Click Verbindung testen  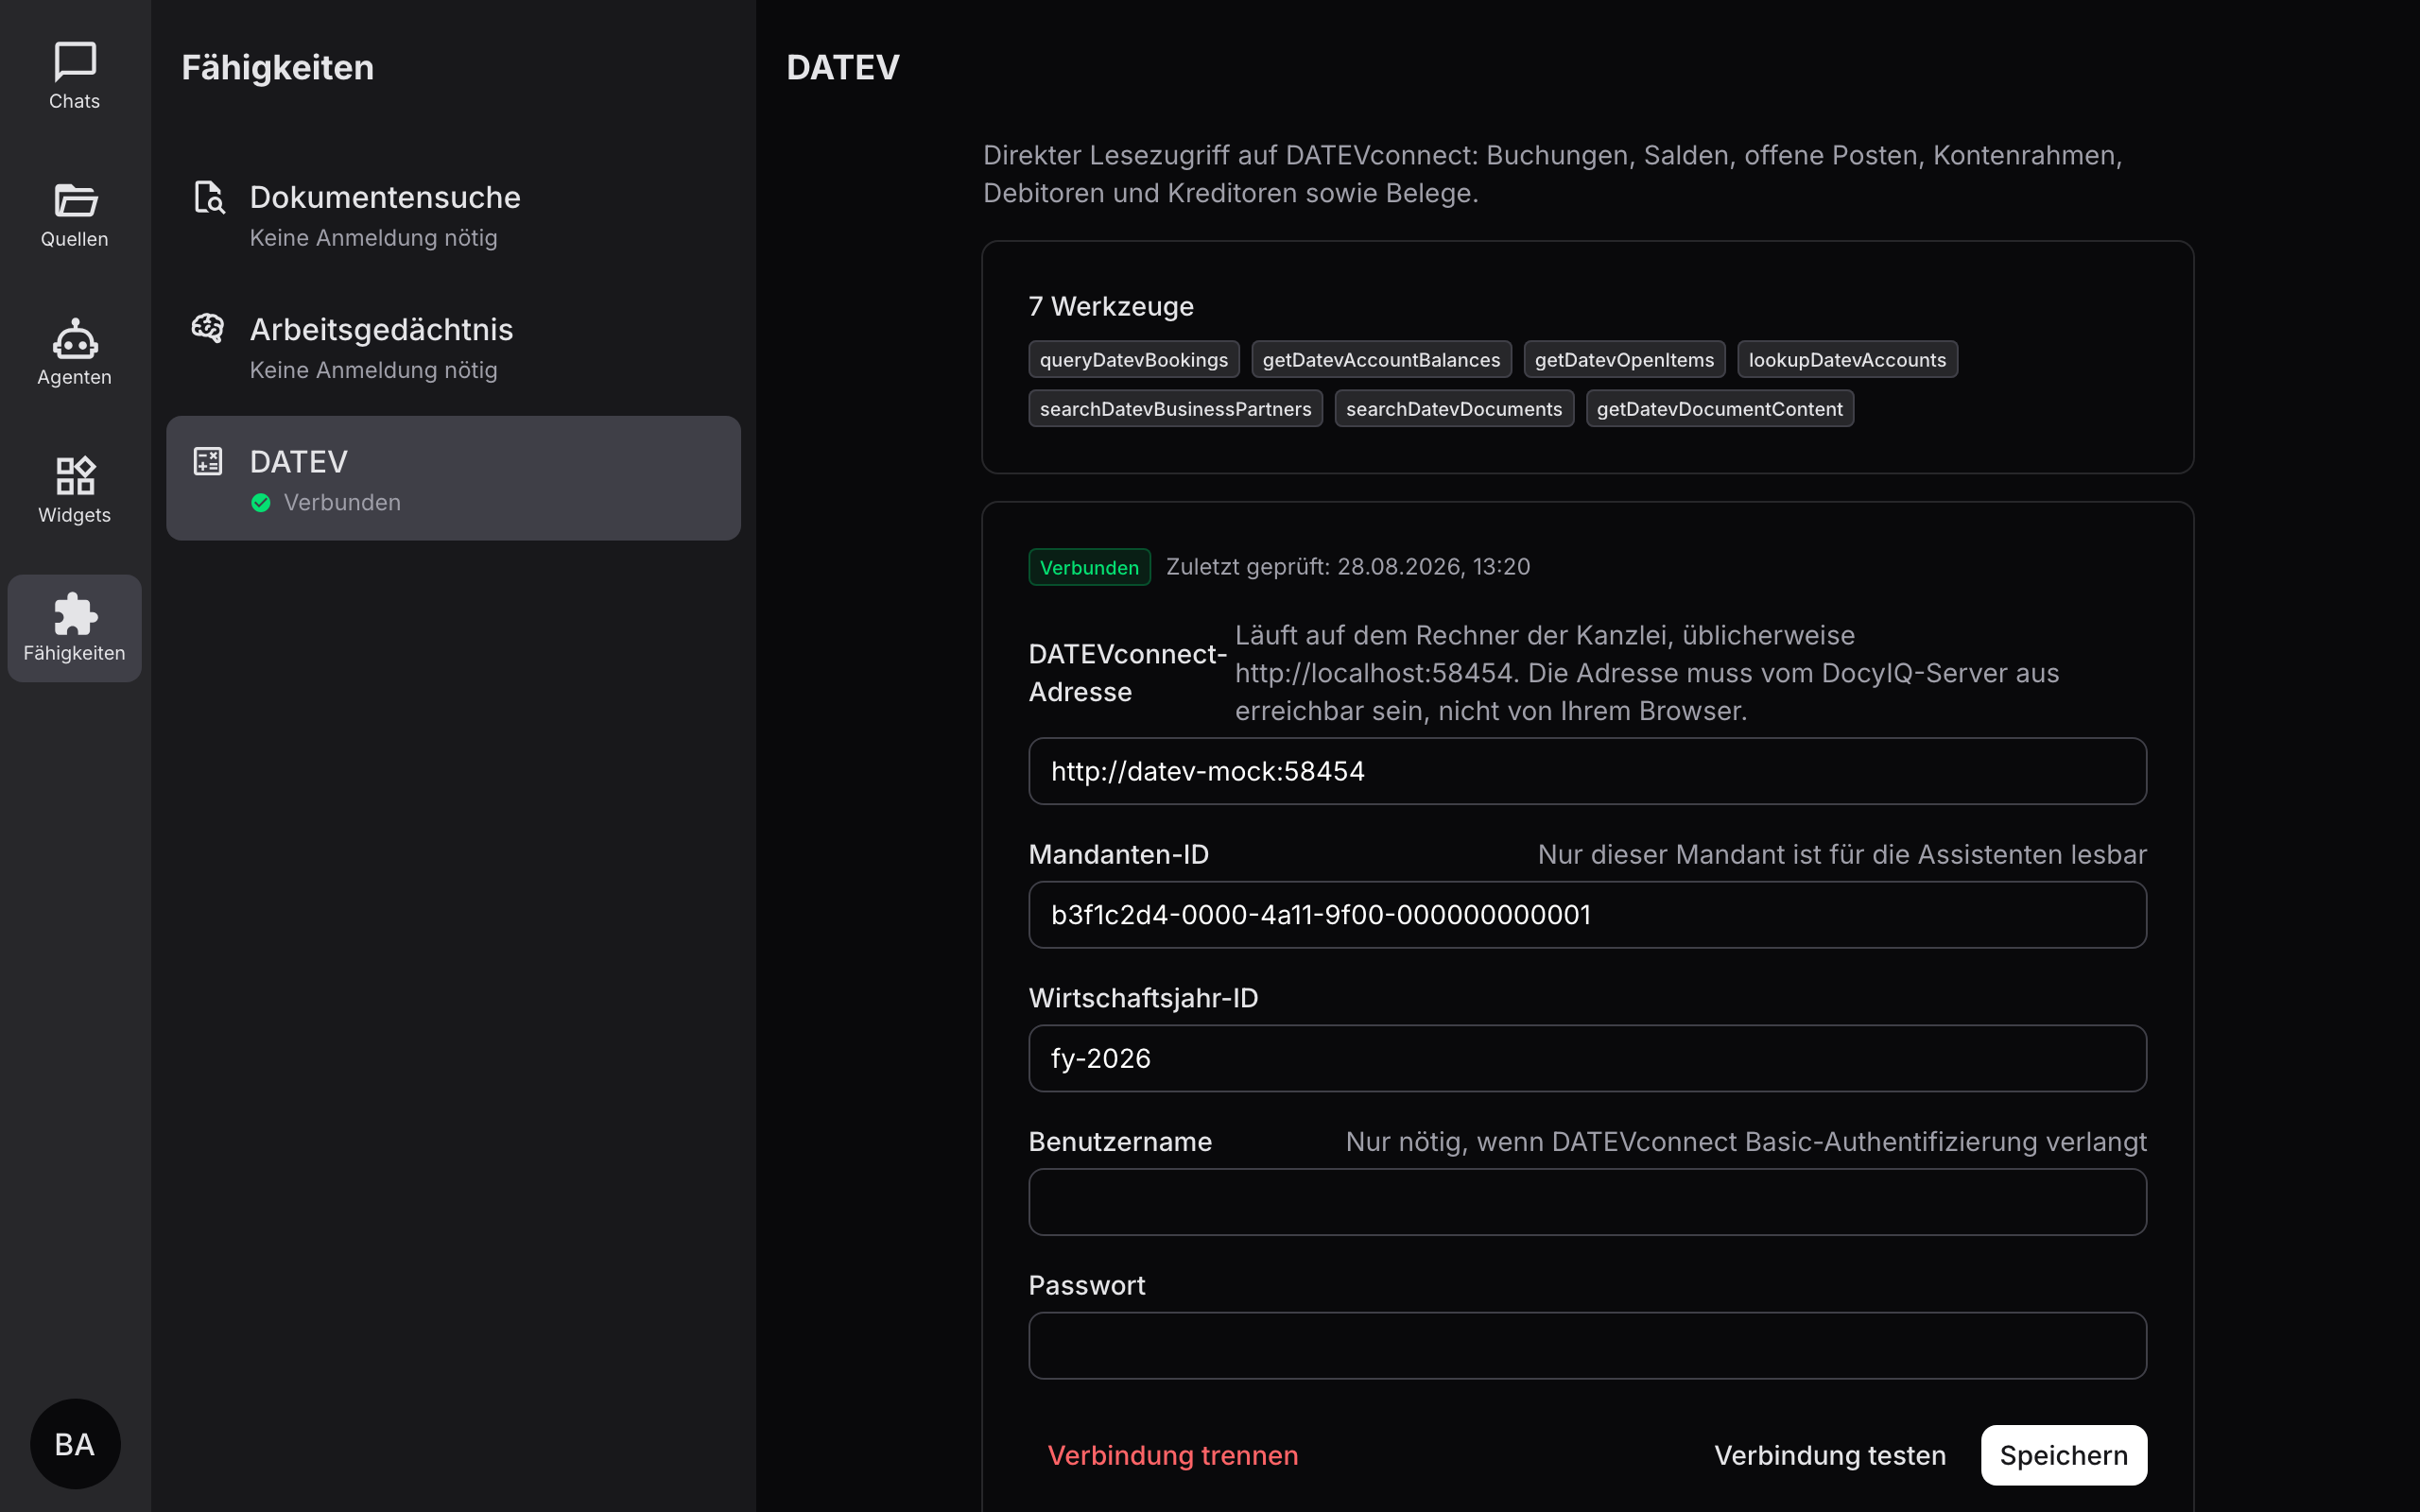coord(1830,1455)
